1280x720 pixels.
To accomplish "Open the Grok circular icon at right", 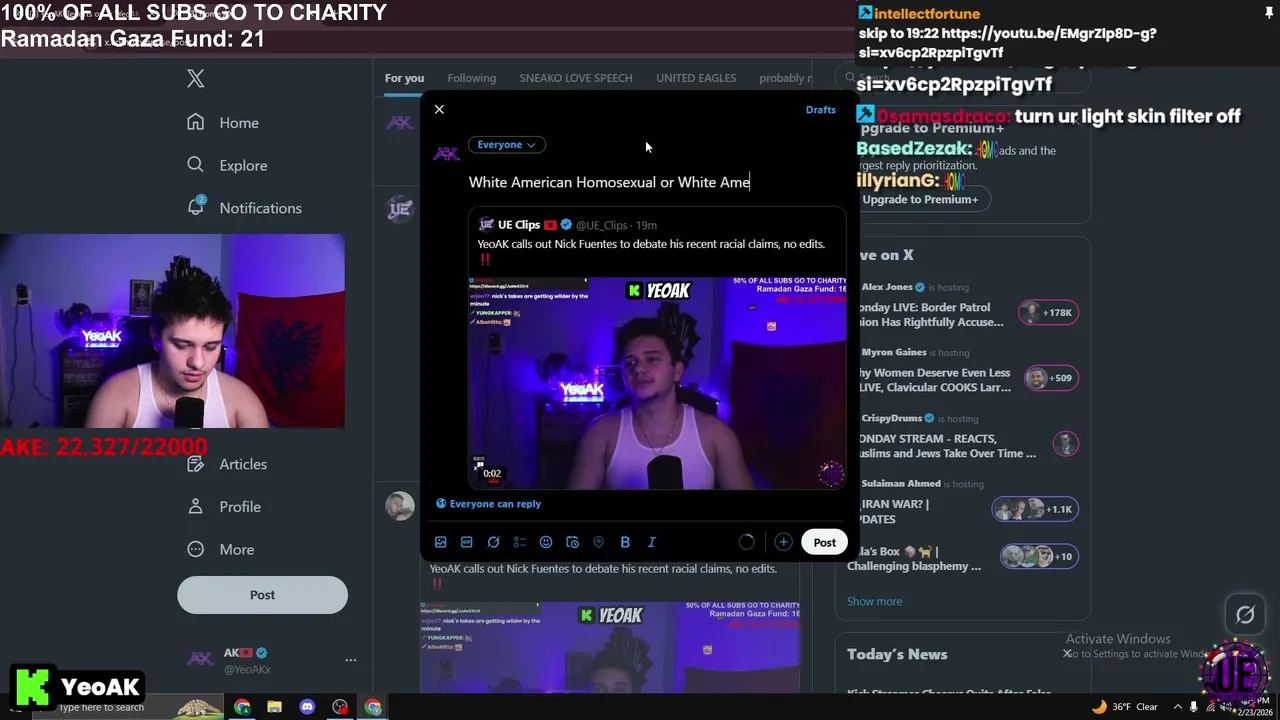I will [x=1245, y=616].
